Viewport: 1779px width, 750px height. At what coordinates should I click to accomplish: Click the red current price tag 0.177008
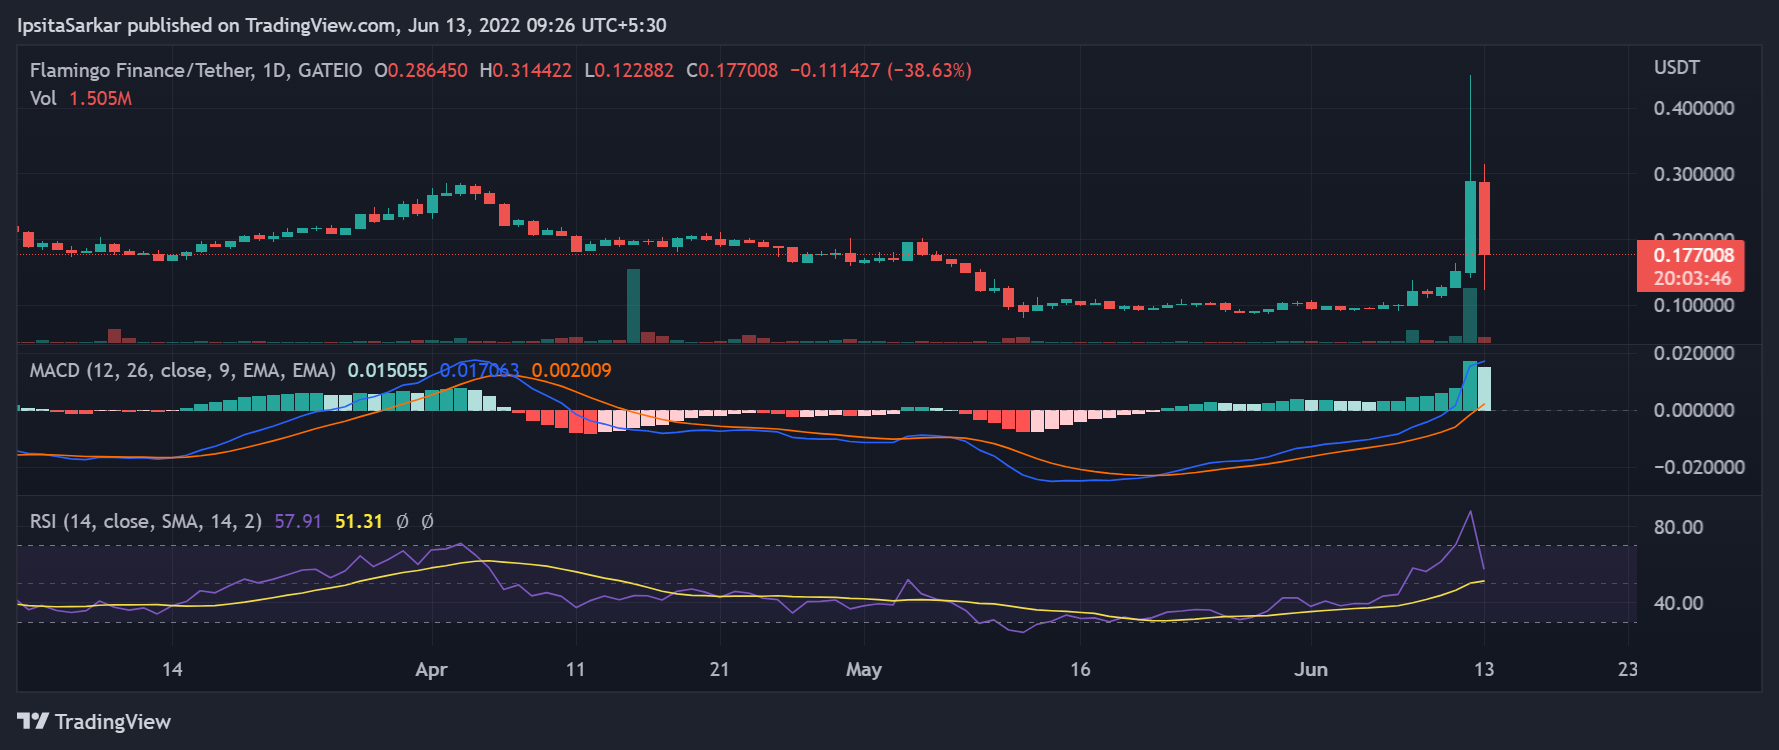click(x=1691, y=266)
